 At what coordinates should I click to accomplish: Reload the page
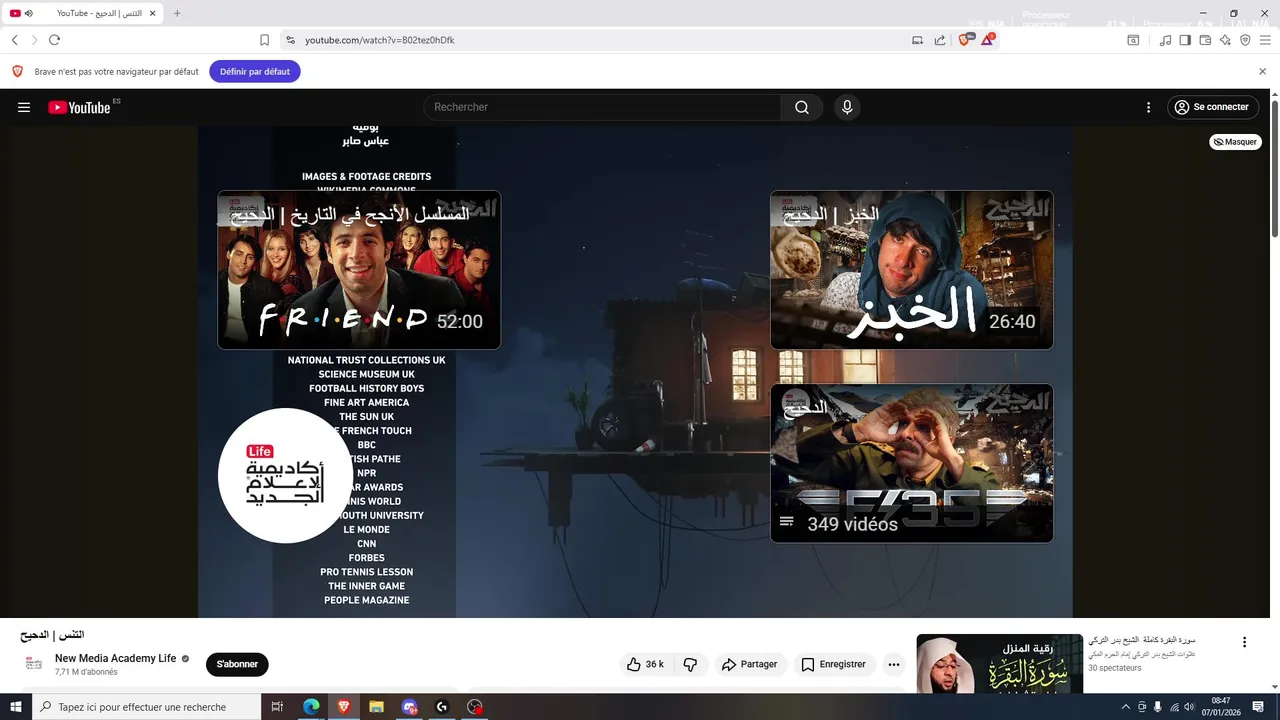[x=54, y=40]
